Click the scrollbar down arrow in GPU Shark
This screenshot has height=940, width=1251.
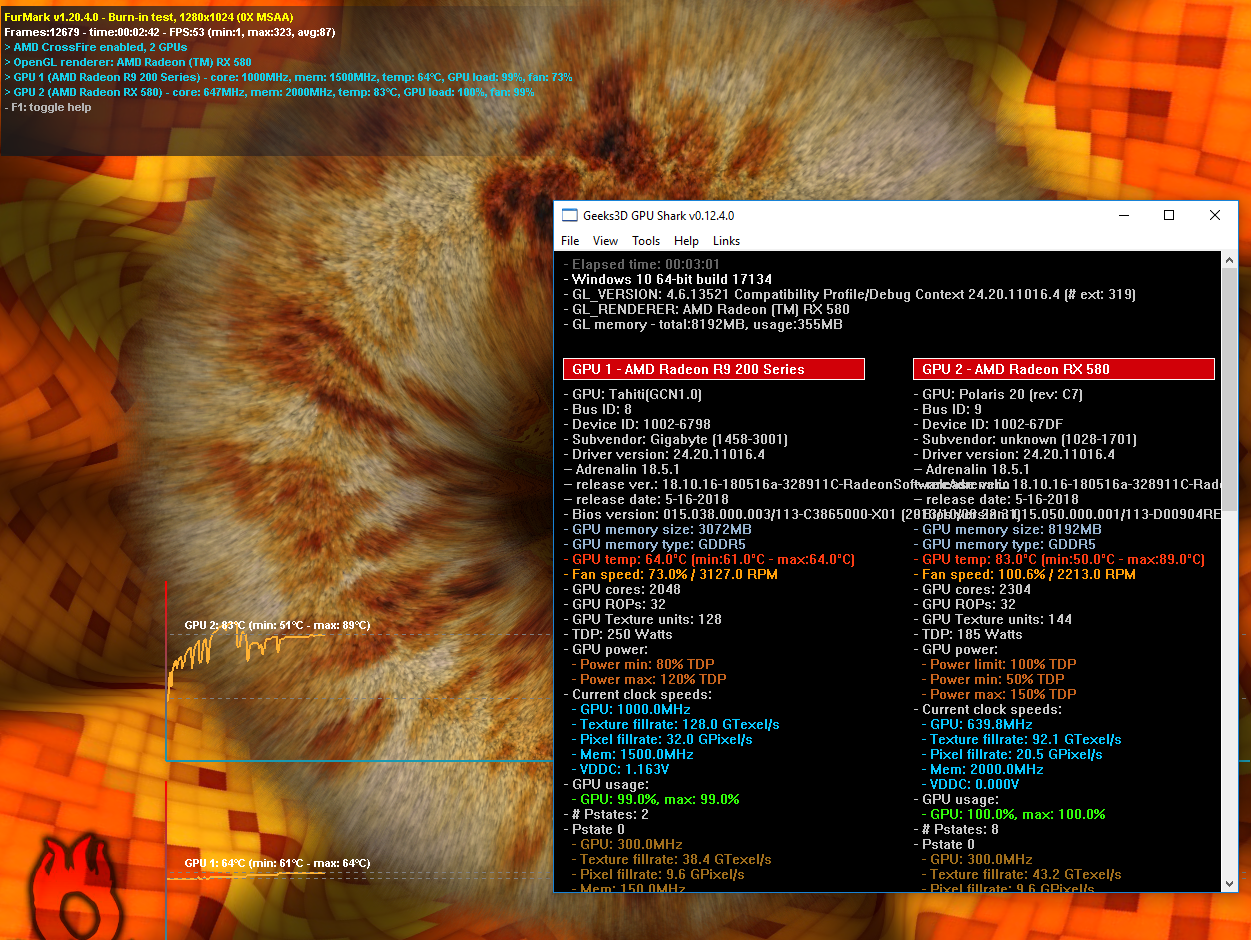[1230, 883]
